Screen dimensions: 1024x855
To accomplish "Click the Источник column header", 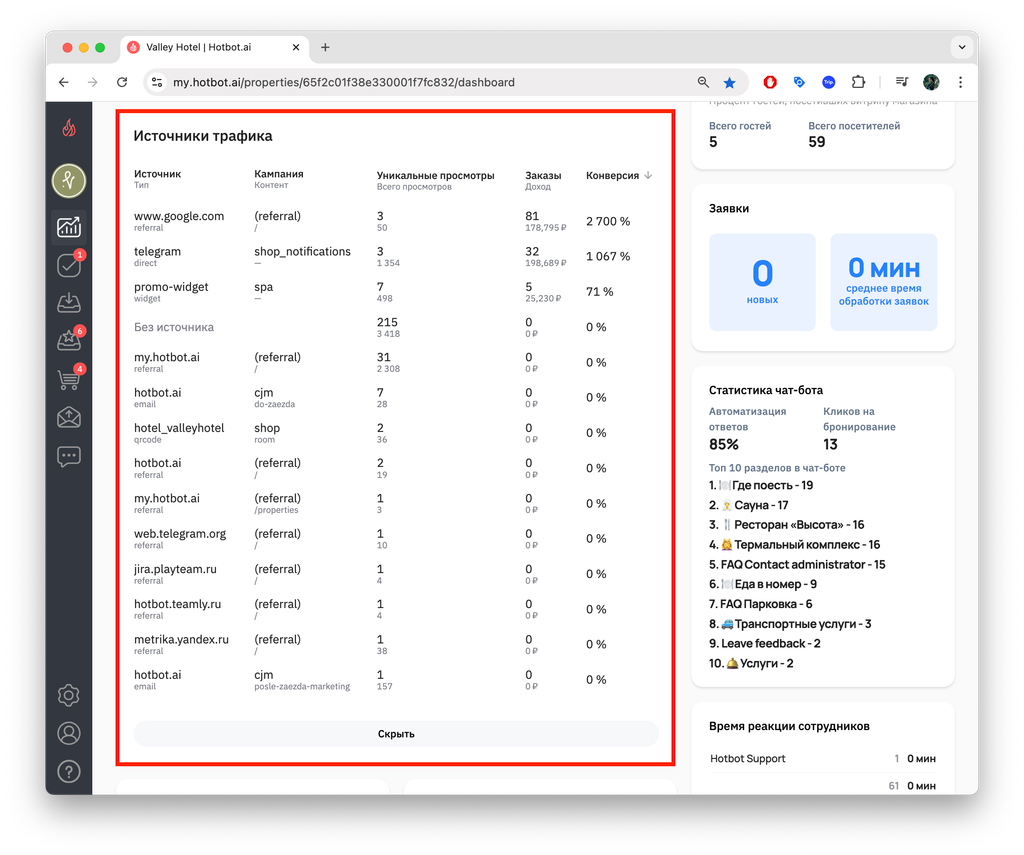I will click(x=157, y=174).
